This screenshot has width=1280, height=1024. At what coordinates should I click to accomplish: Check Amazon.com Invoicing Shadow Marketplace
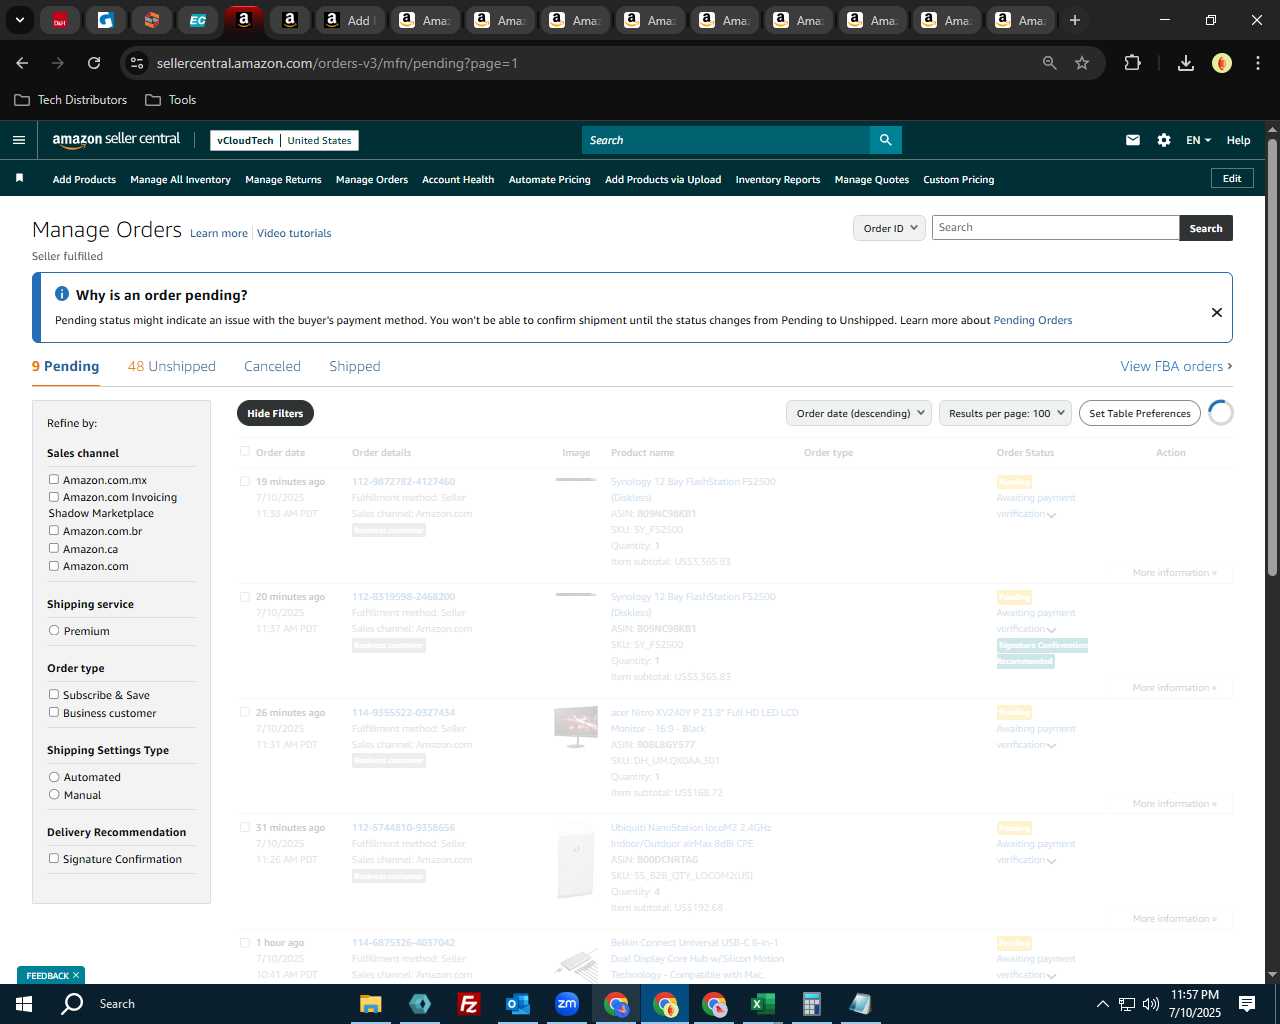(x=54, y=496)
